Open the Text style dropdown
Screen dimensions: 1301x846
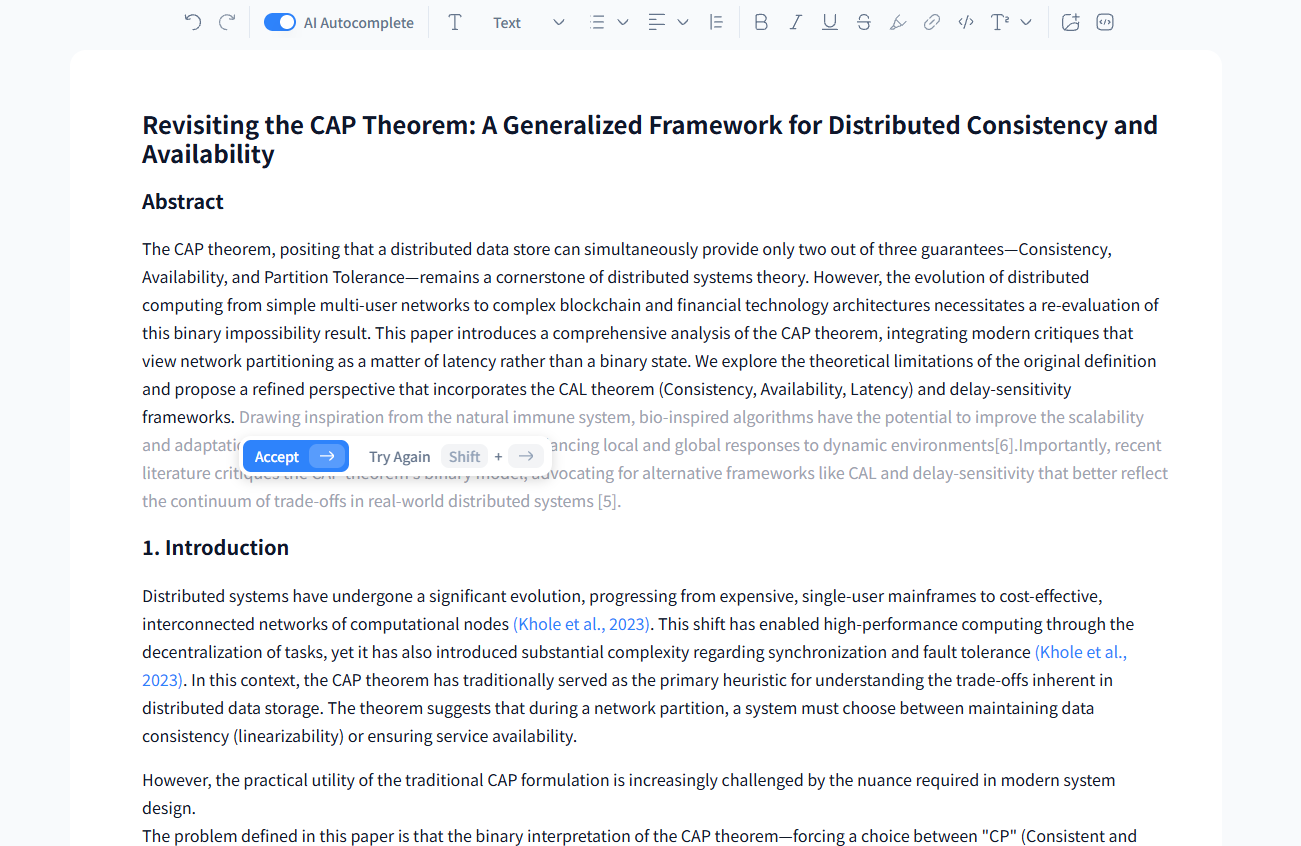528,22
